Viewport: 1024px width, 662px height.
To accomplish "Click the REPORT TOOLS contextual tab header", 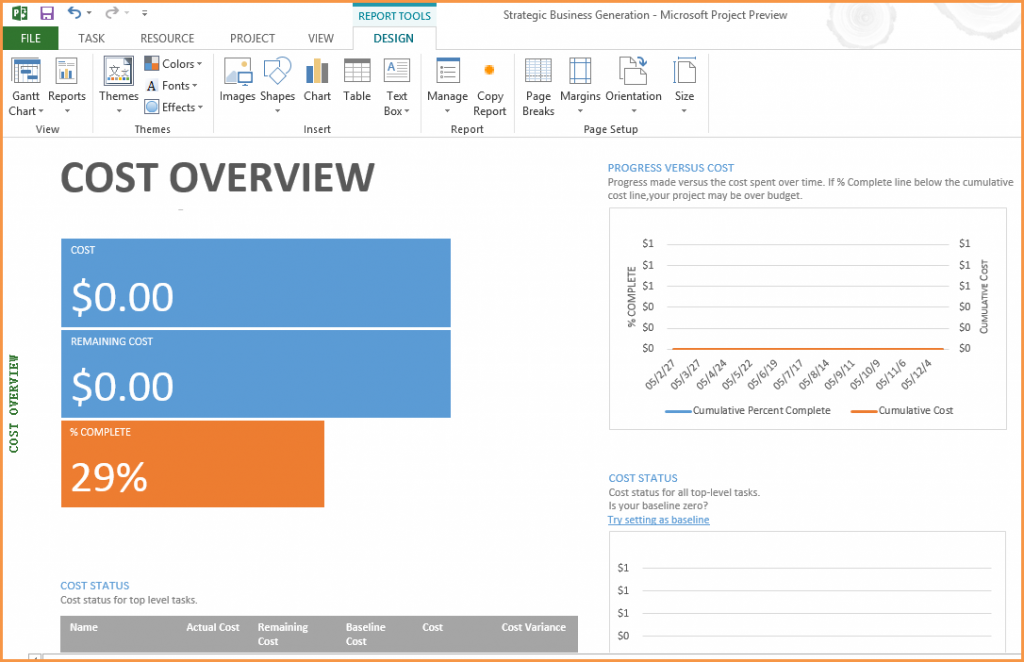I will click(x=394, y=16).
